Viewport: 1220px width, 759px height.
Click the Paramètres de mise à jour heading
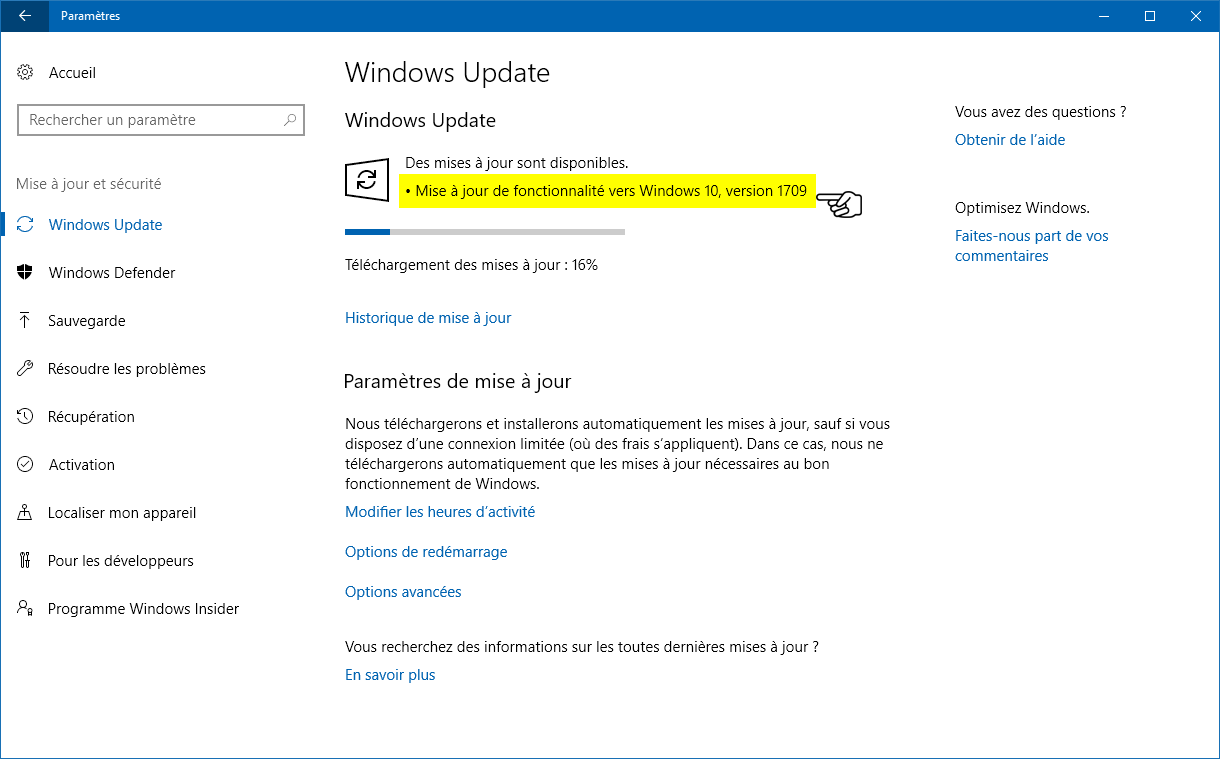[x=457, y=381]
